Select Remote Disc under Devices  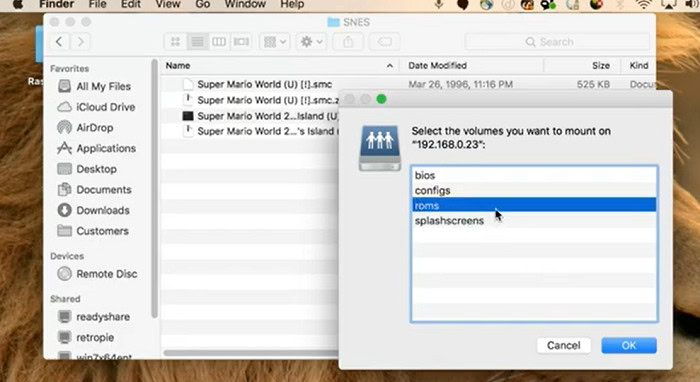(97, 274)
